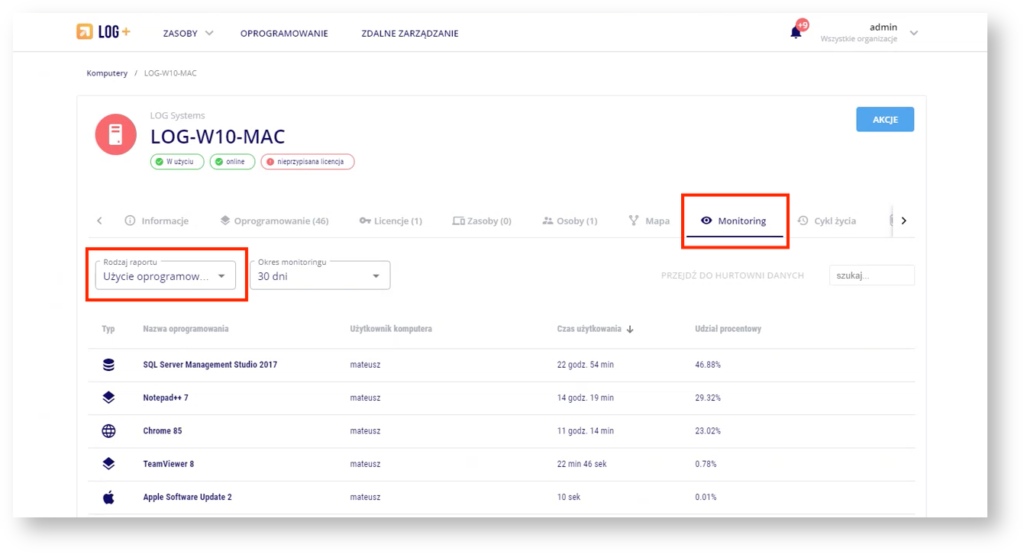Open the Notepad++ 7 entry
Viewport: 1024px width, 554px height.
click(x=165, y=398)
